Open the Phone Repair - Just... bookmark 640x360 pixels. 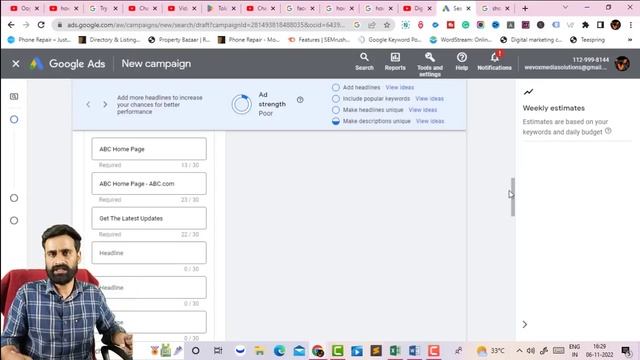tap(39, 40)
